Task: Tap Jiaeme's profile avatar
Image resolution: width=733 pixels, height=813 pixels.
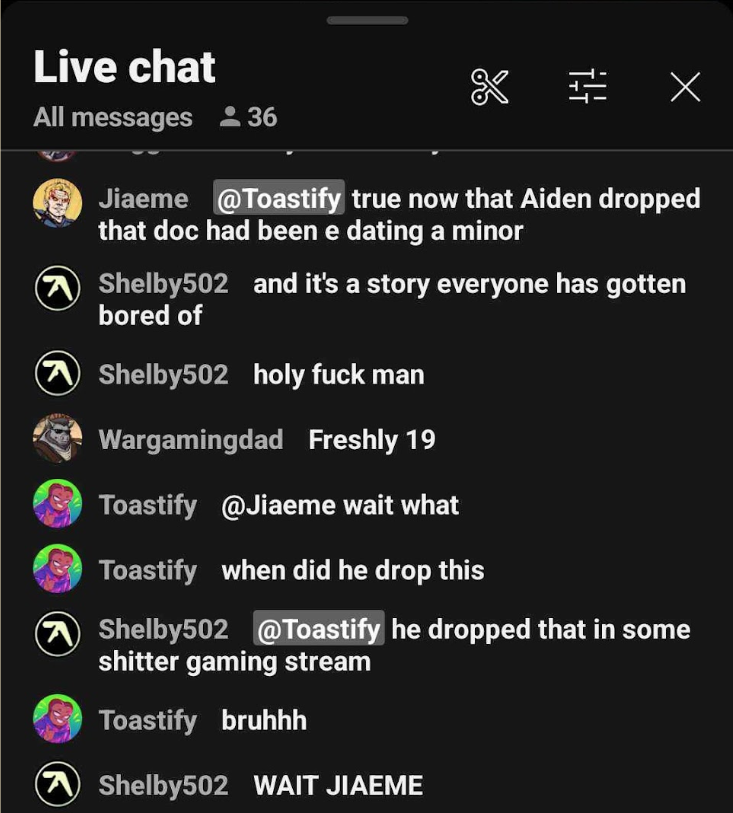Action: click(x=58, y=203)
